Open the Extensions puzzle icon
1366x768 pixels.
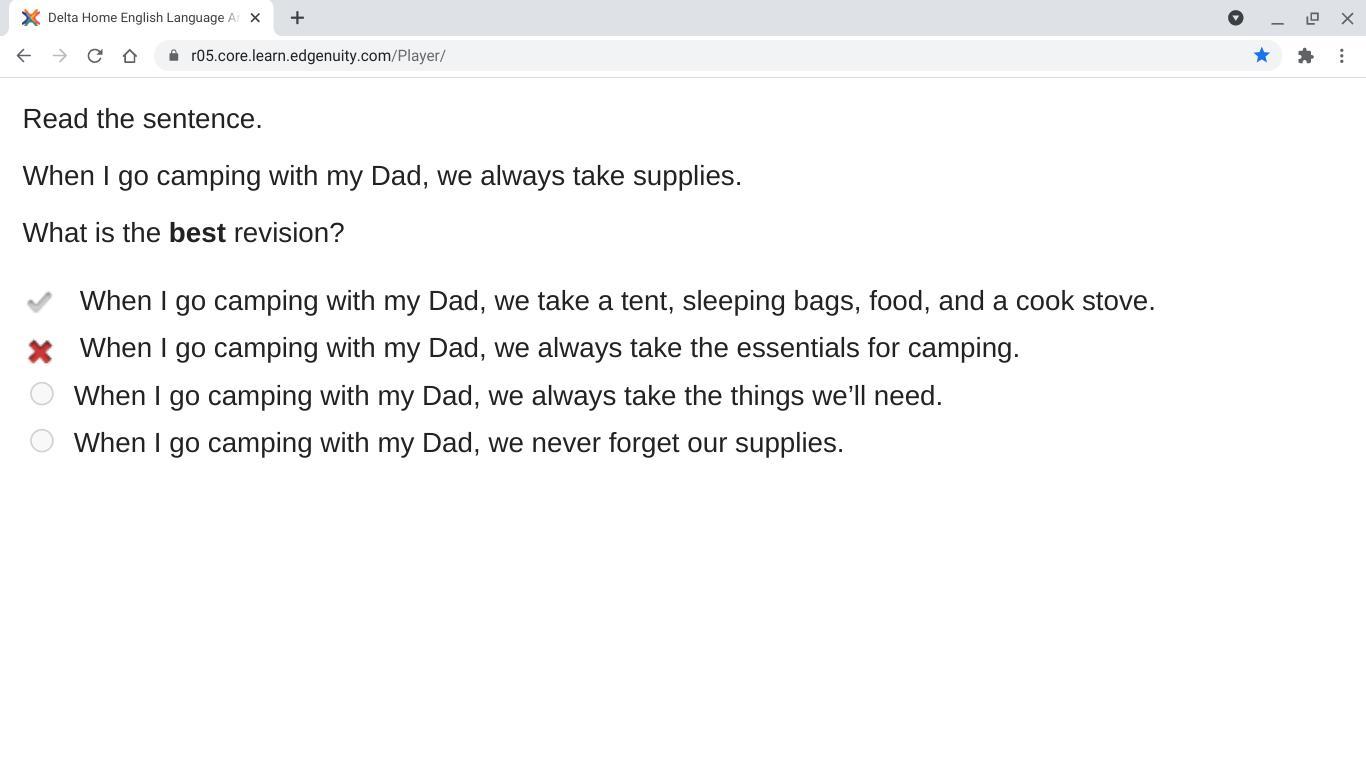1305,56
